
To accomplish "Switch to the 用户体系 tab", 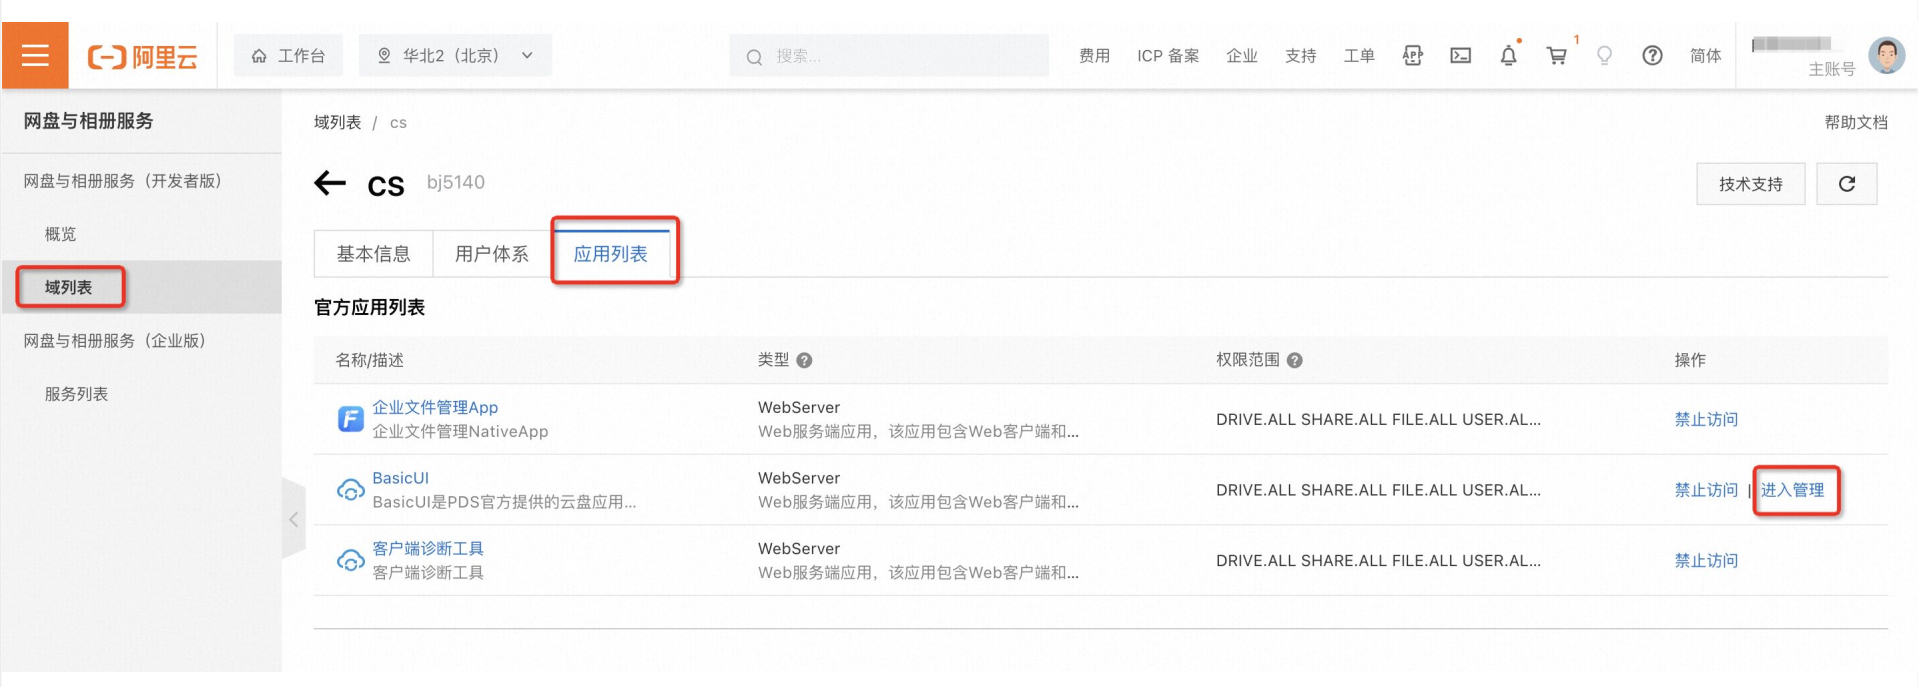I will [491, 254].
